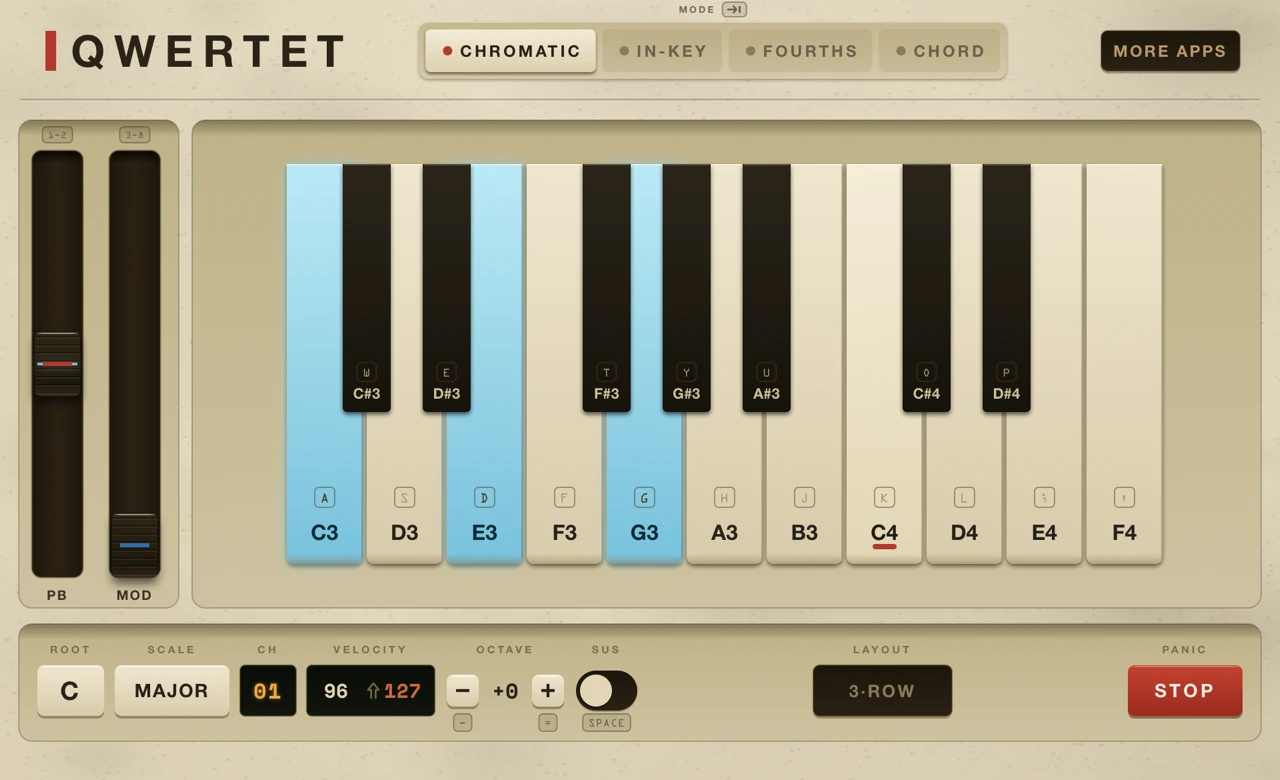Play the C#3 black key
This screenshot has width=1280, height=780.
367,288
